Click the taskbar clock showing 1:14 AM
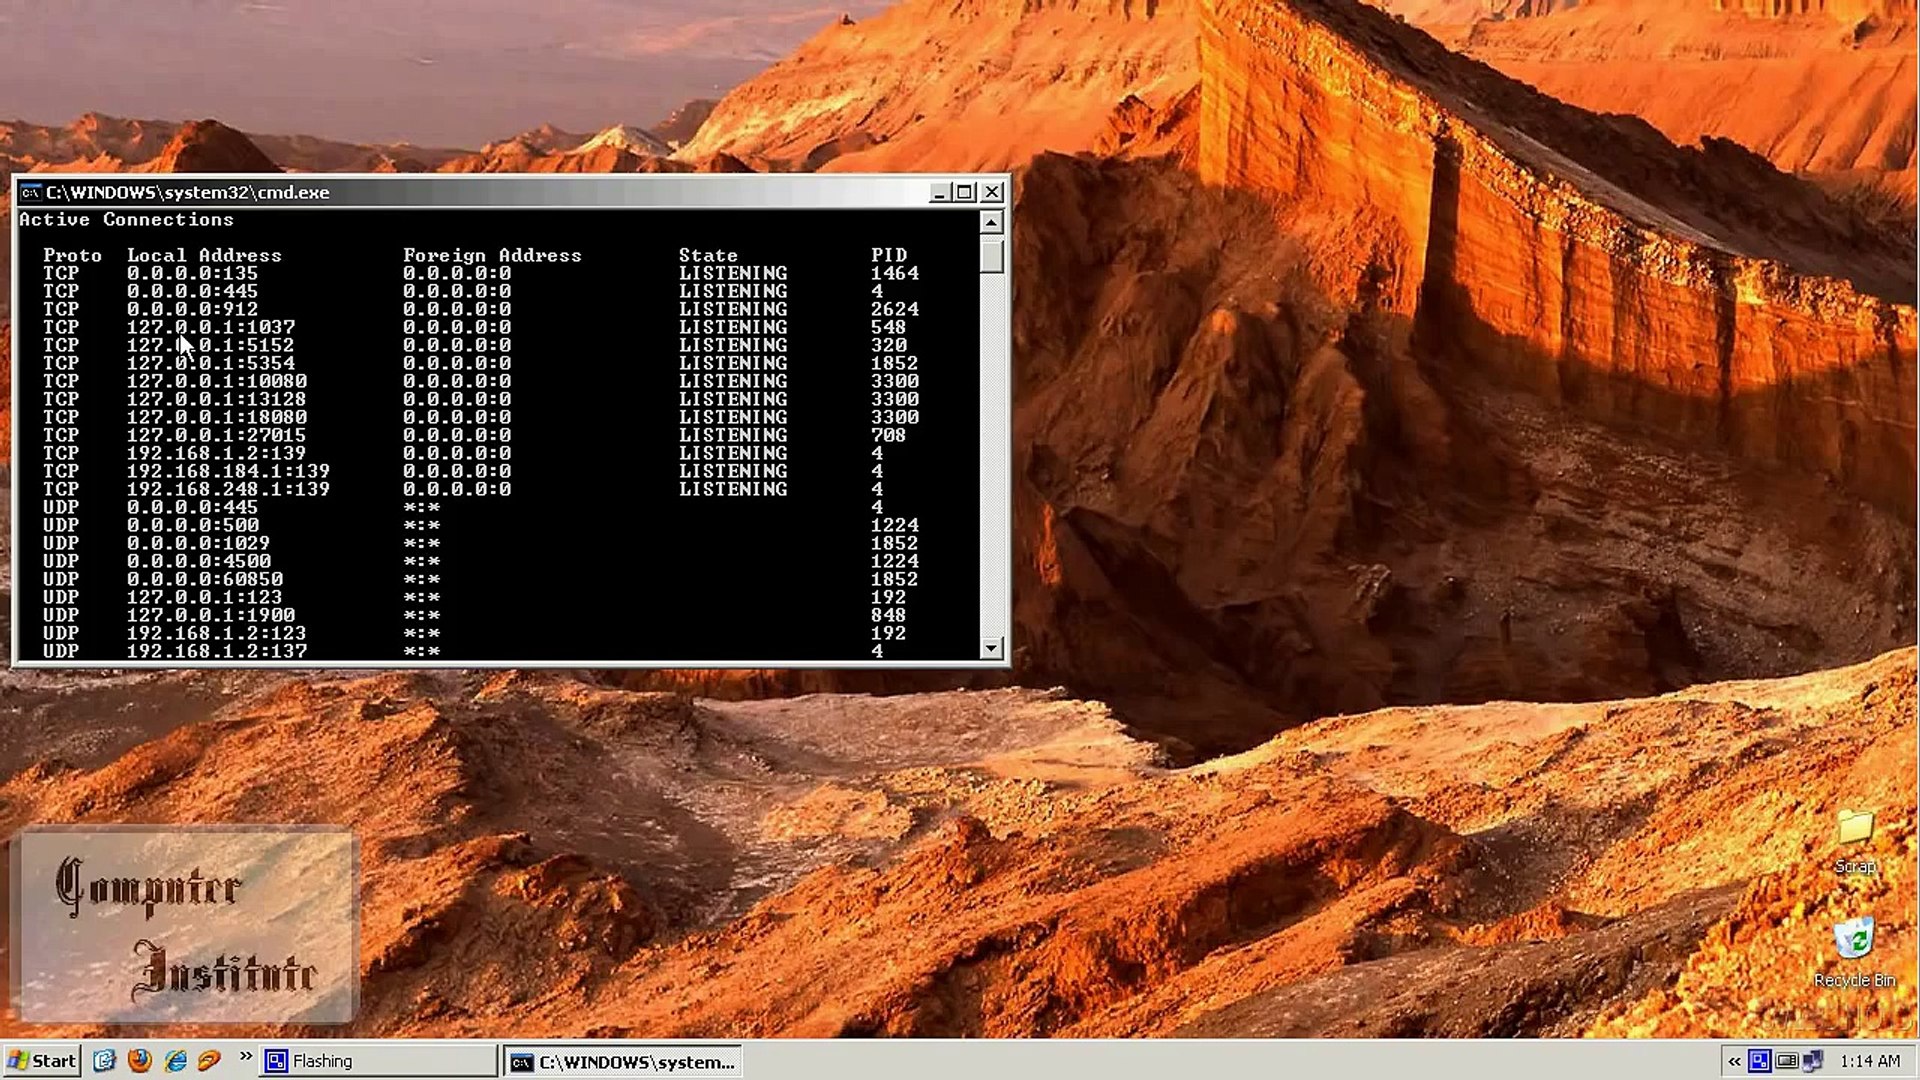This screenshot has width=1920, height=1080. pos(1869,1061)
